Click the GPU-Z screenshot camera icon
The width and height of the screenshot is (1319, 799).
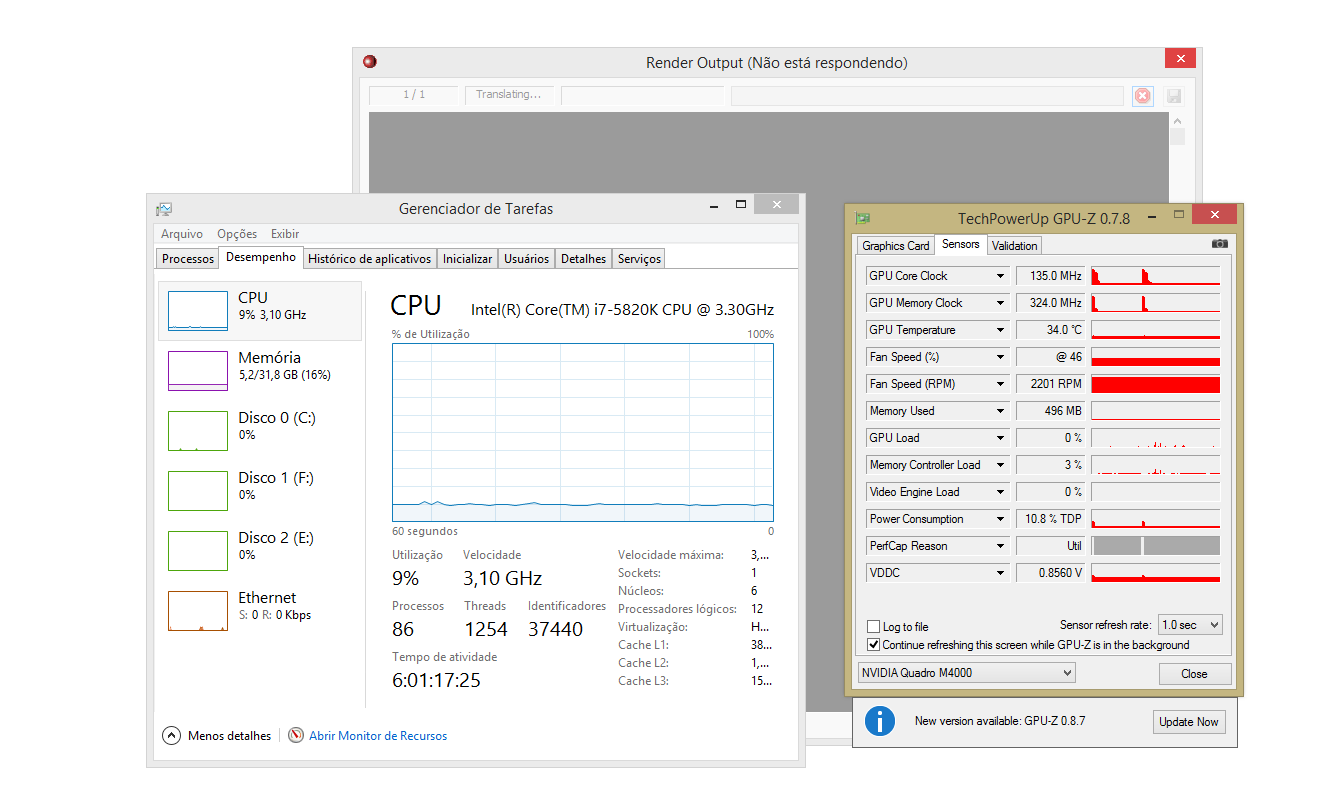1219,243
